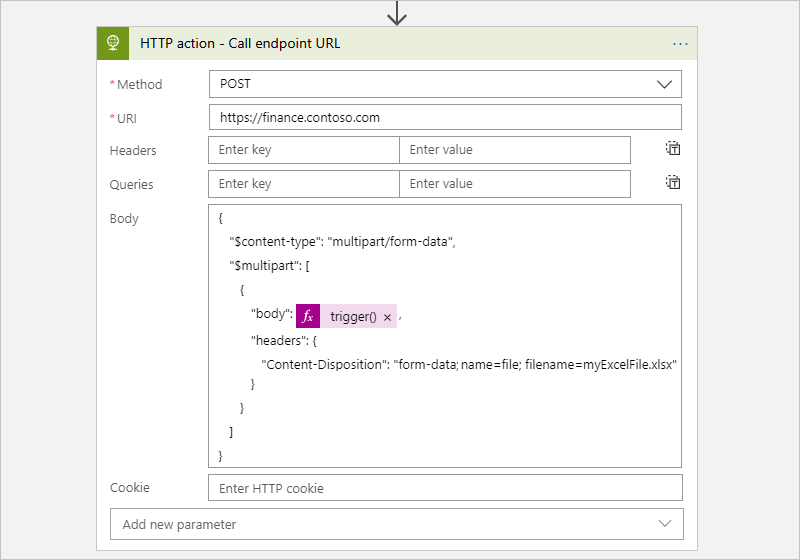Click the URI input field
The height and width of the screenshot is (560, 800).
click(x=445, y=117)
